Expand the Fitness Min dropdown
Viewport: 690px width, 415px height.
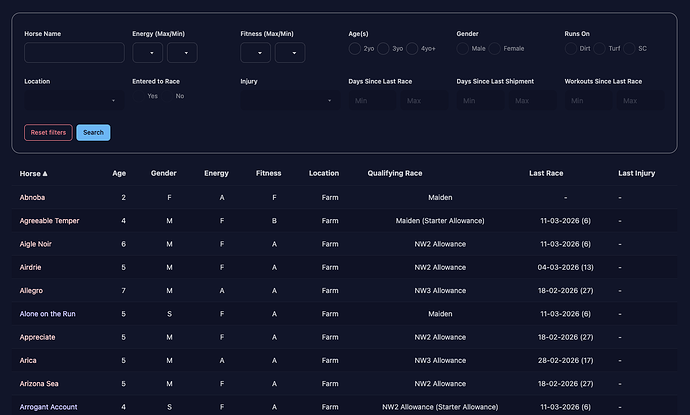point(290,53)
